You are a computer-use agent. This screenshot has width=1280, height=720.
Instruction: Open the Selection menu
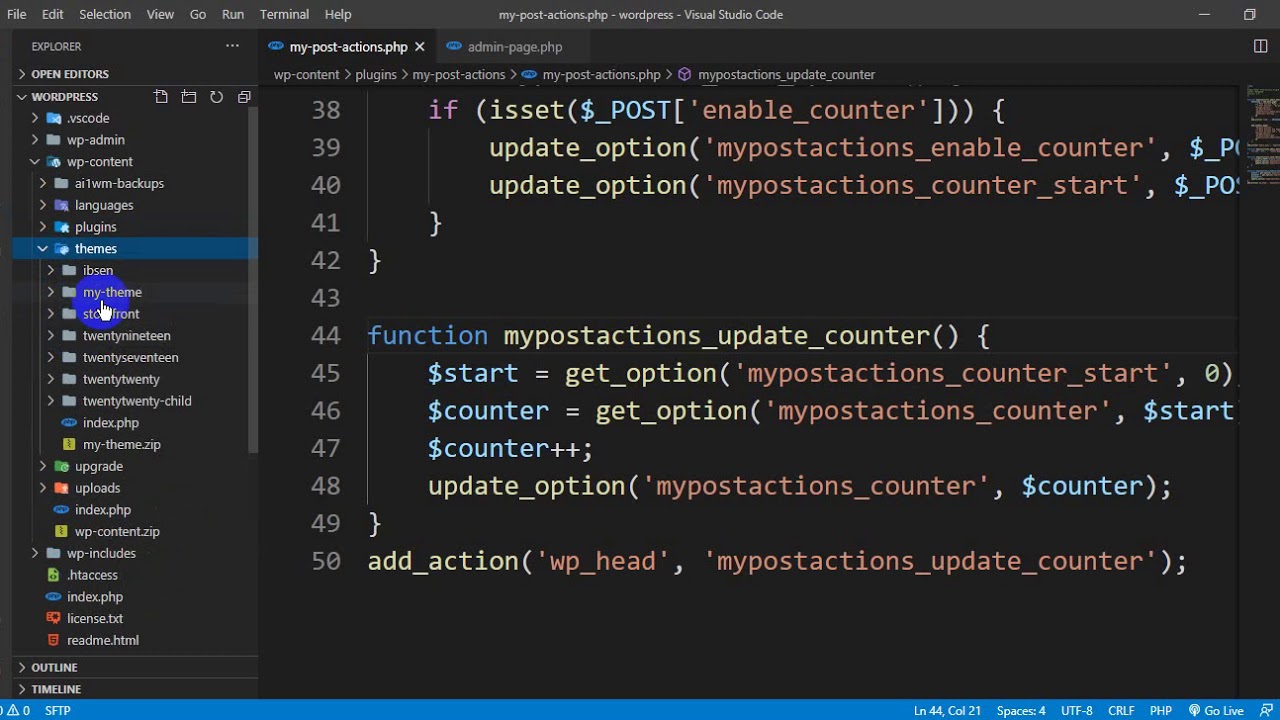(x=105, y=14)
